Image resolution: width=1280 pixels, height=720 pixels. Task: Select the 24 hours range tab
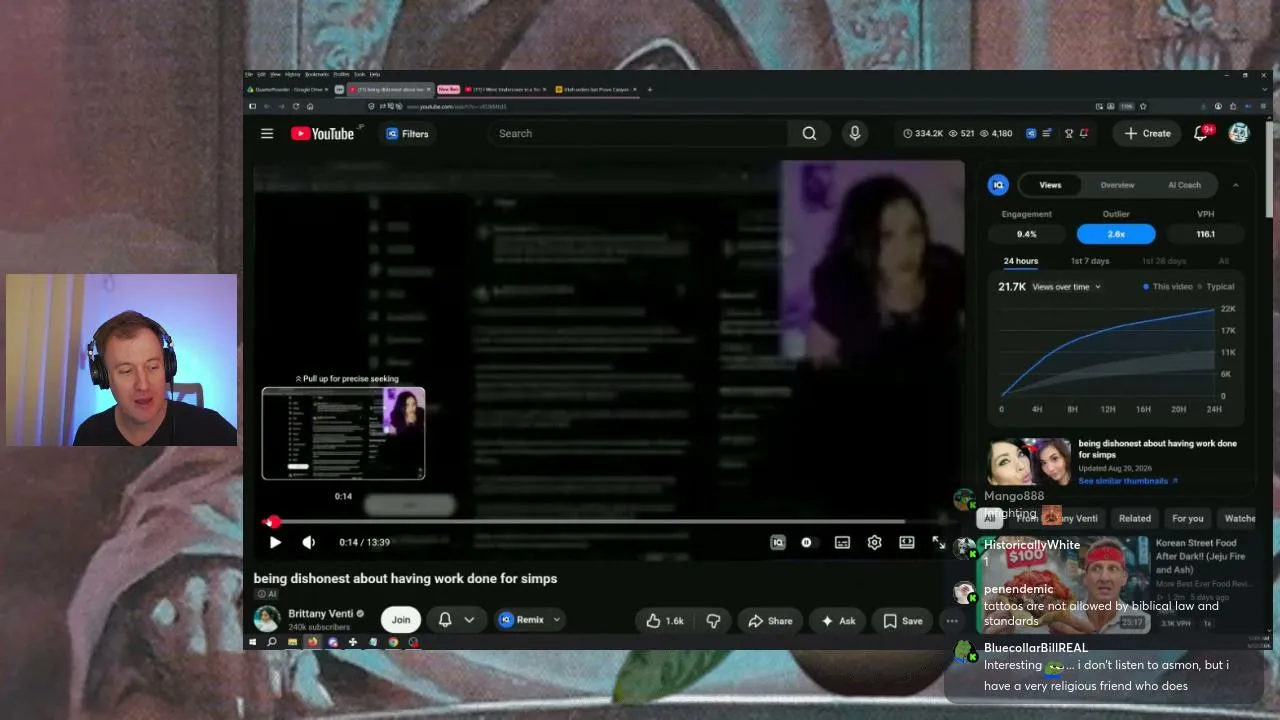[x=1021, y=261]
